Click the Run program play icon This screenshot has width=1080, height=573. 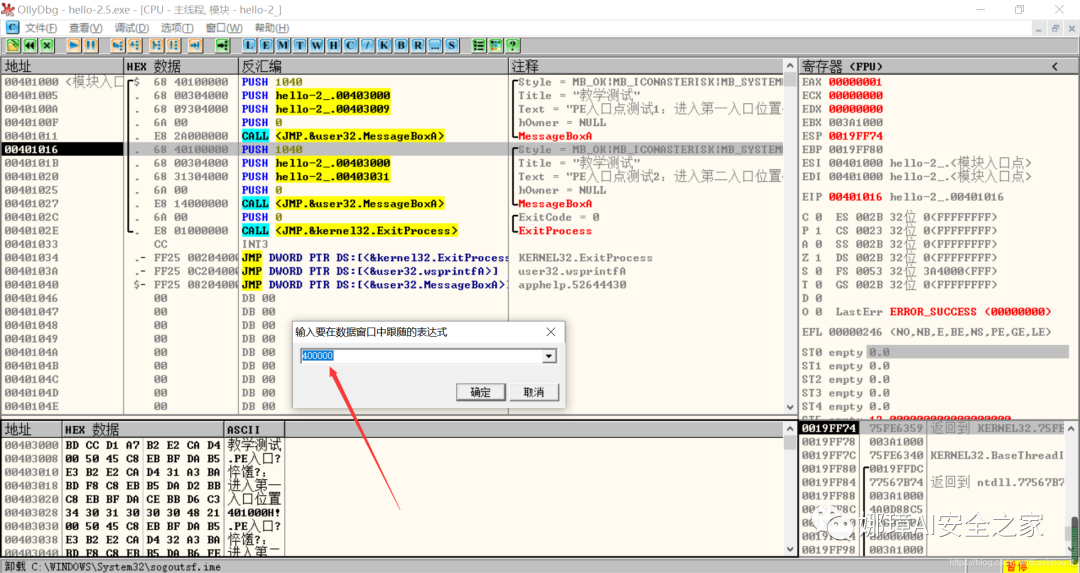tap(74, 45)
